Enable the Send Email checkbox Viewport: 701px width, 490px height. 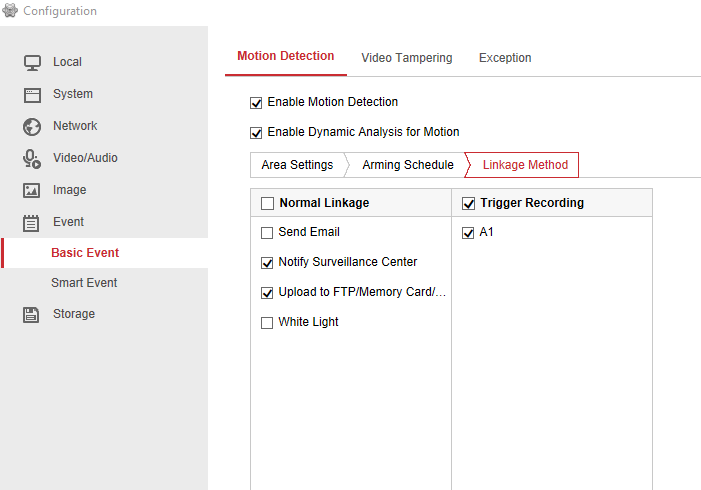pos(267,233)
